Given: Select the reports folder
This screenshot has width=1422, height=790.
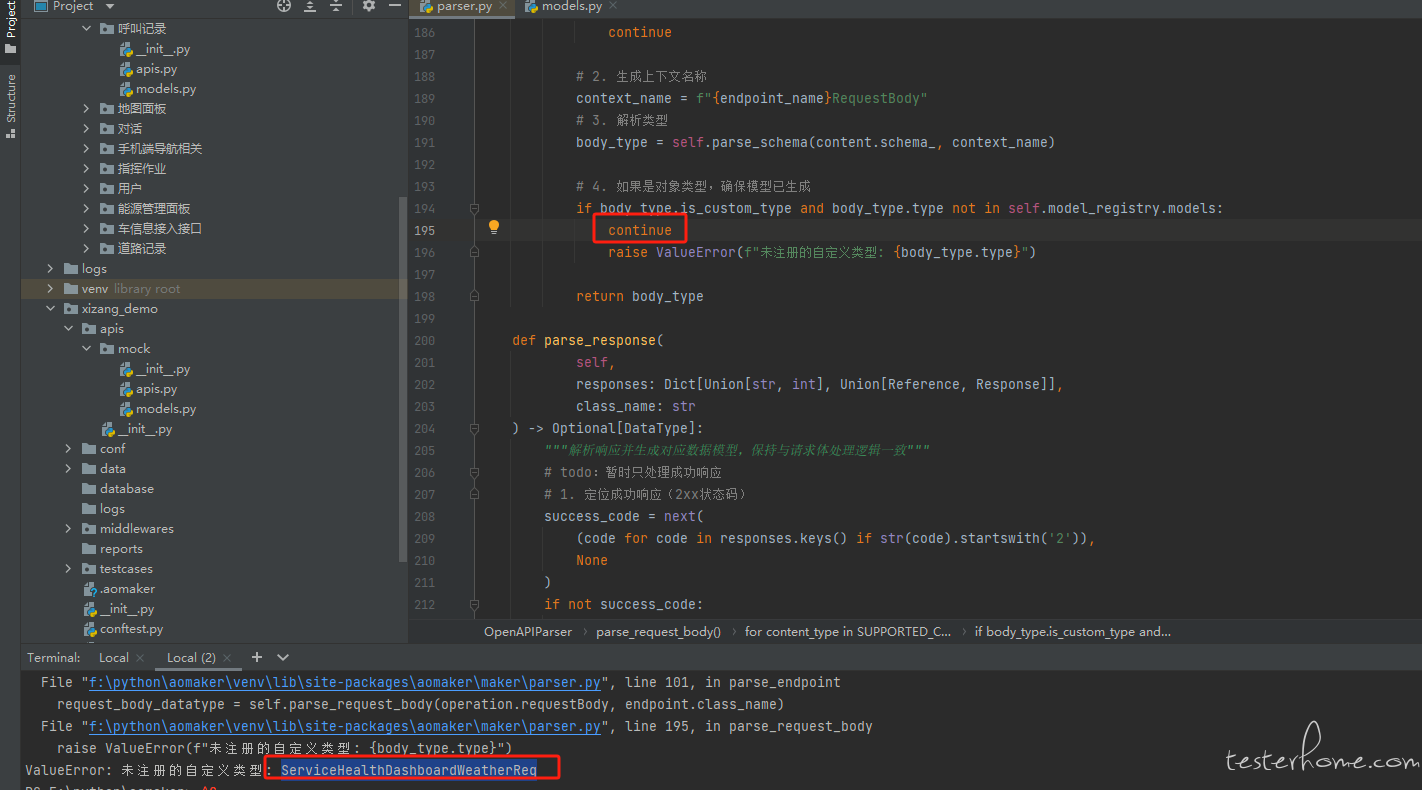Looking at the screenshot, I should [121, 549].
